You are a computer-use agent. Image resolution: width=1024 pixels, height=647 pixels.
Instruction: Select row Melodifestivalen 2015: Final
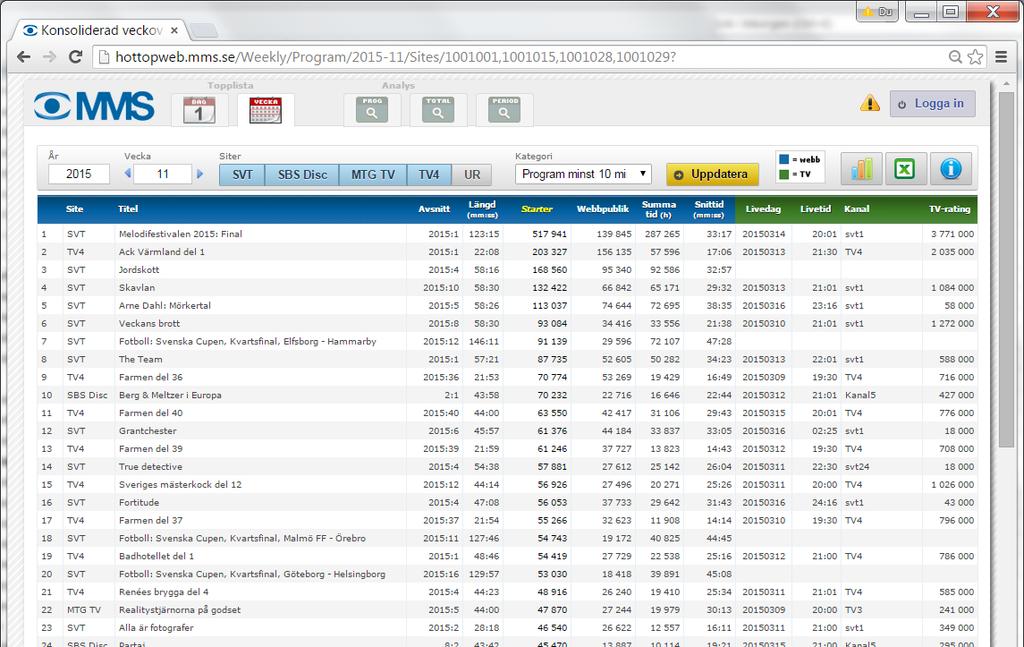507,234
